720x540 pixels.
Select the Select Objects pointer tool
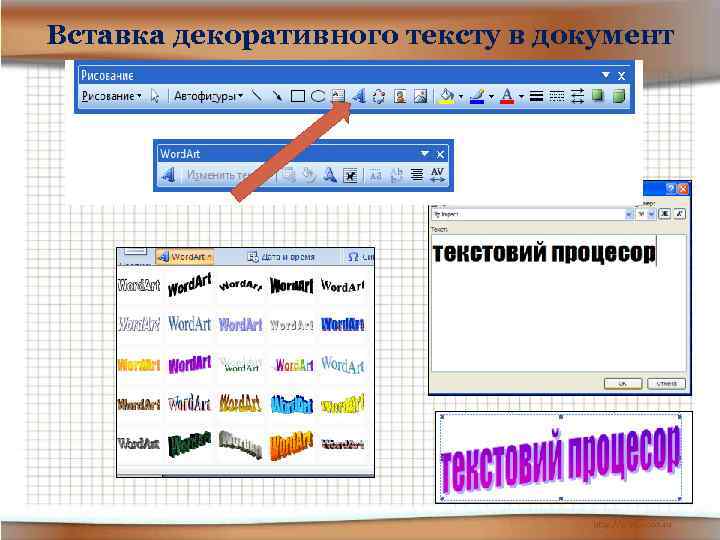pos(155,96)
